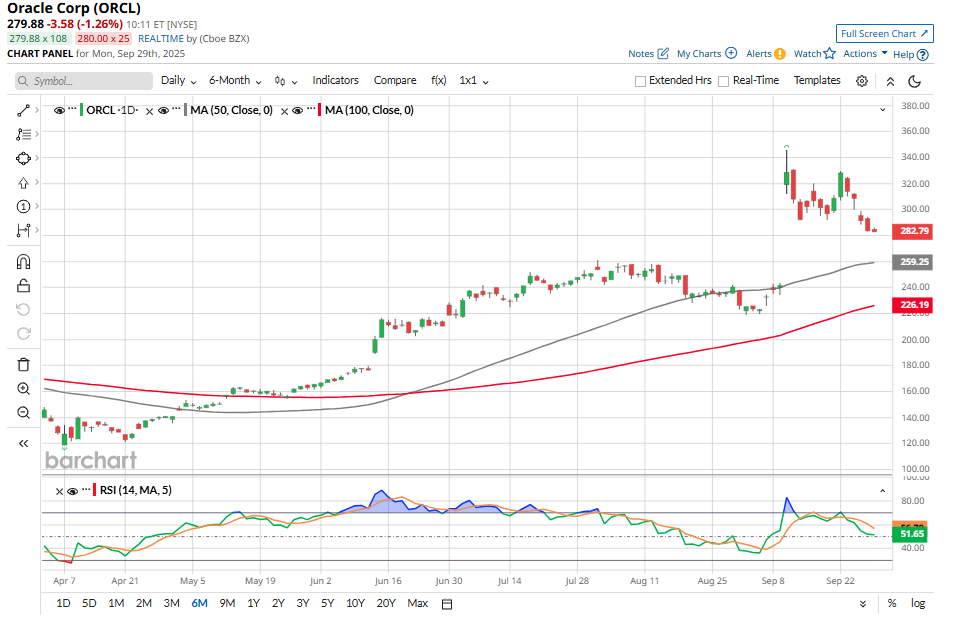Expand the 6-Month period dropdown
The image size is (960, 635).
235,81
